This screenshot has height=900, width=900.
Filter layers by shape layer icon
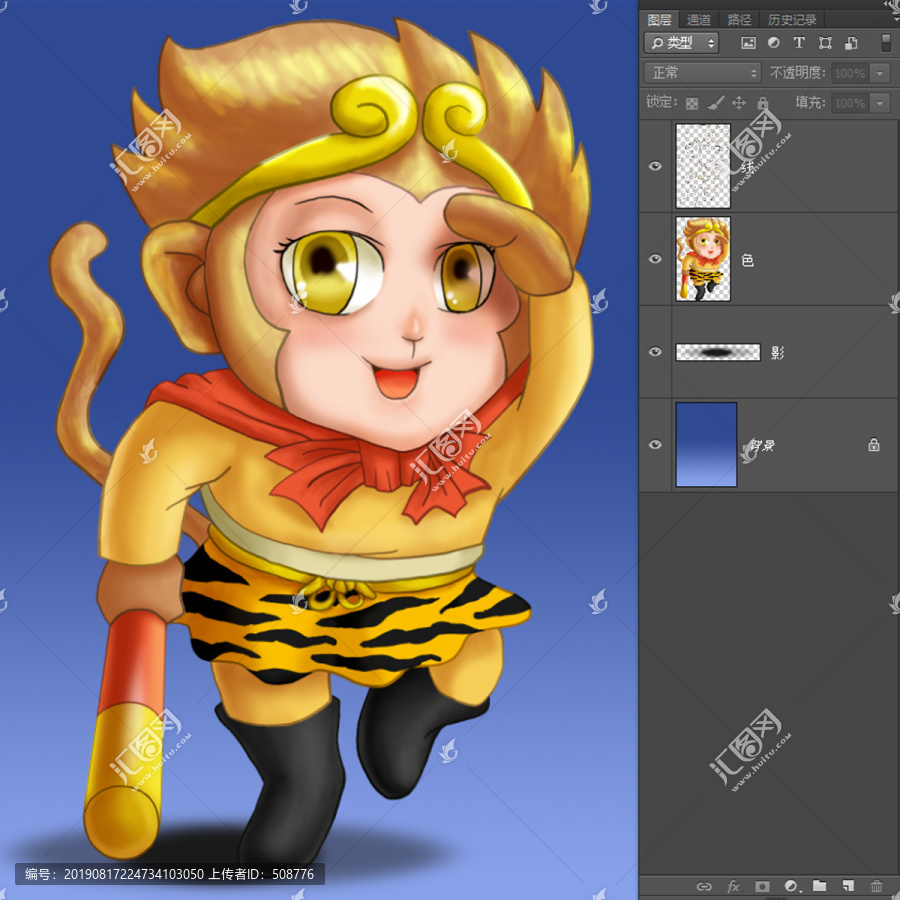click(825, 42)
